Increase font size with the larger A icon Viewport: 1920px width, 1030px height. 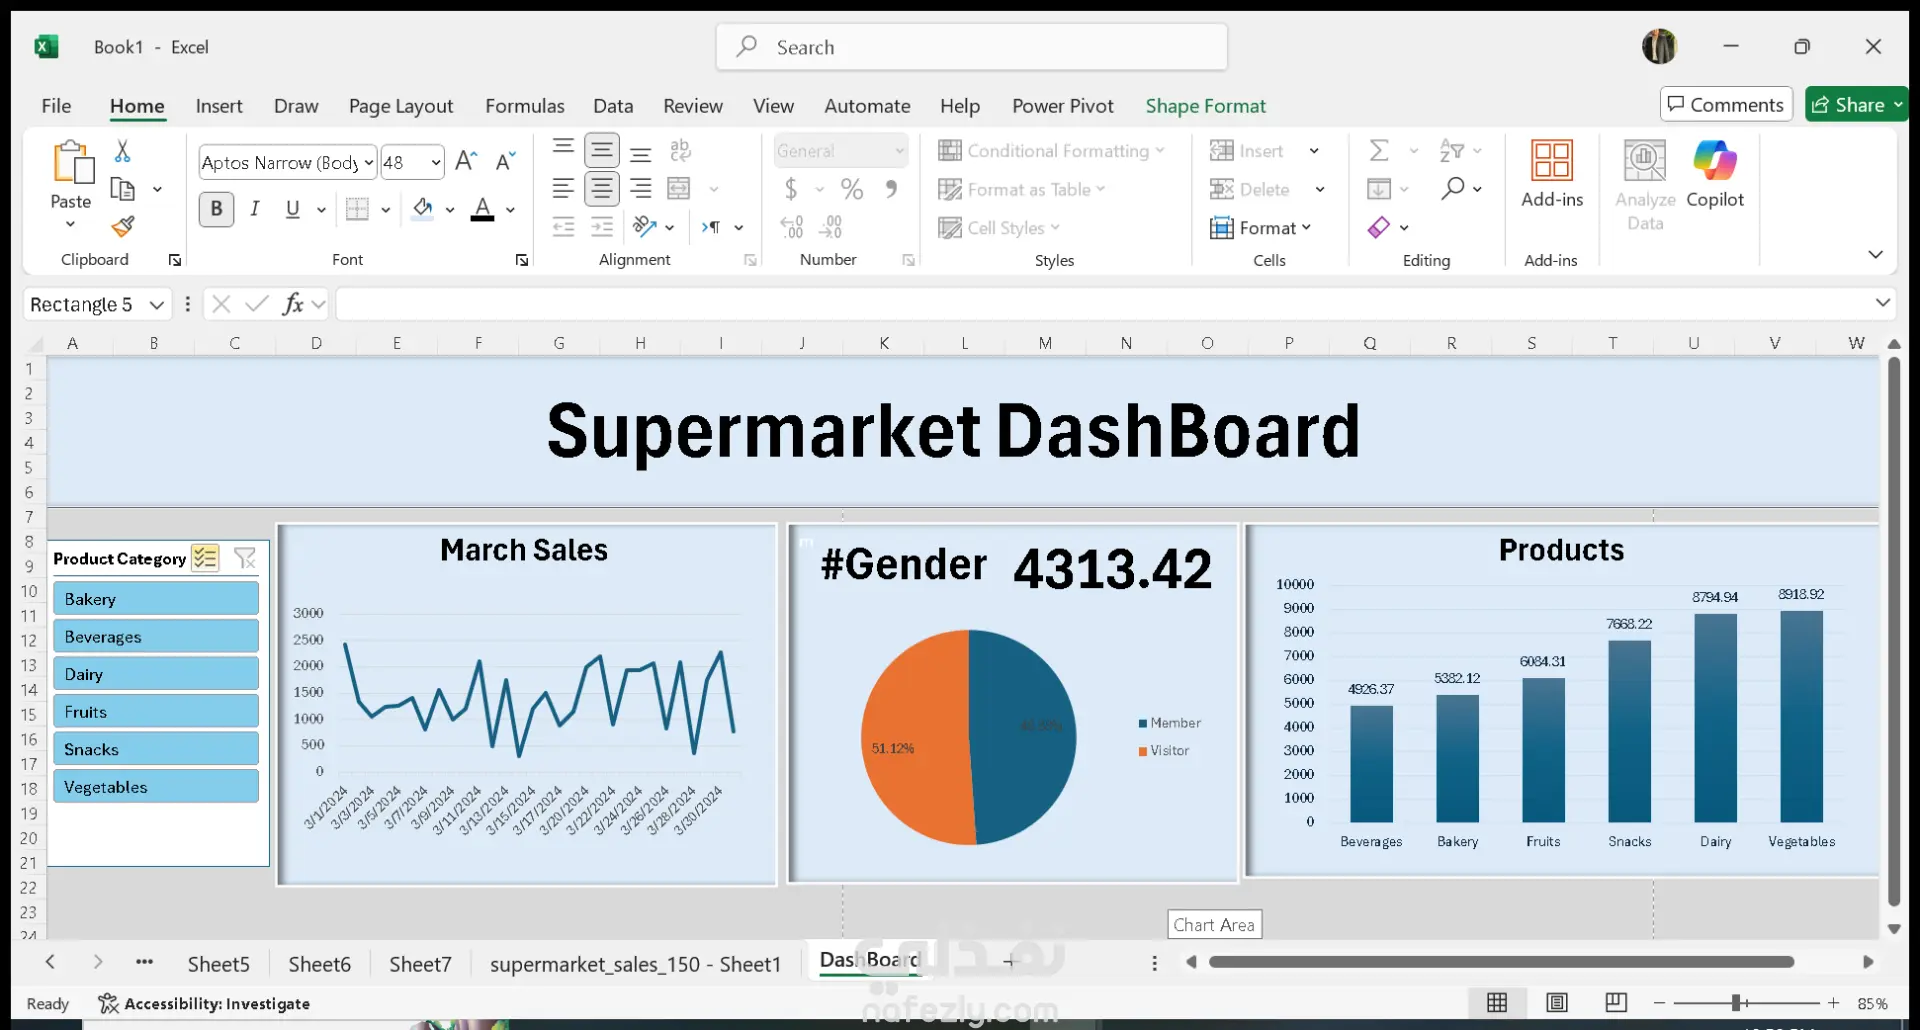[466, 161]
